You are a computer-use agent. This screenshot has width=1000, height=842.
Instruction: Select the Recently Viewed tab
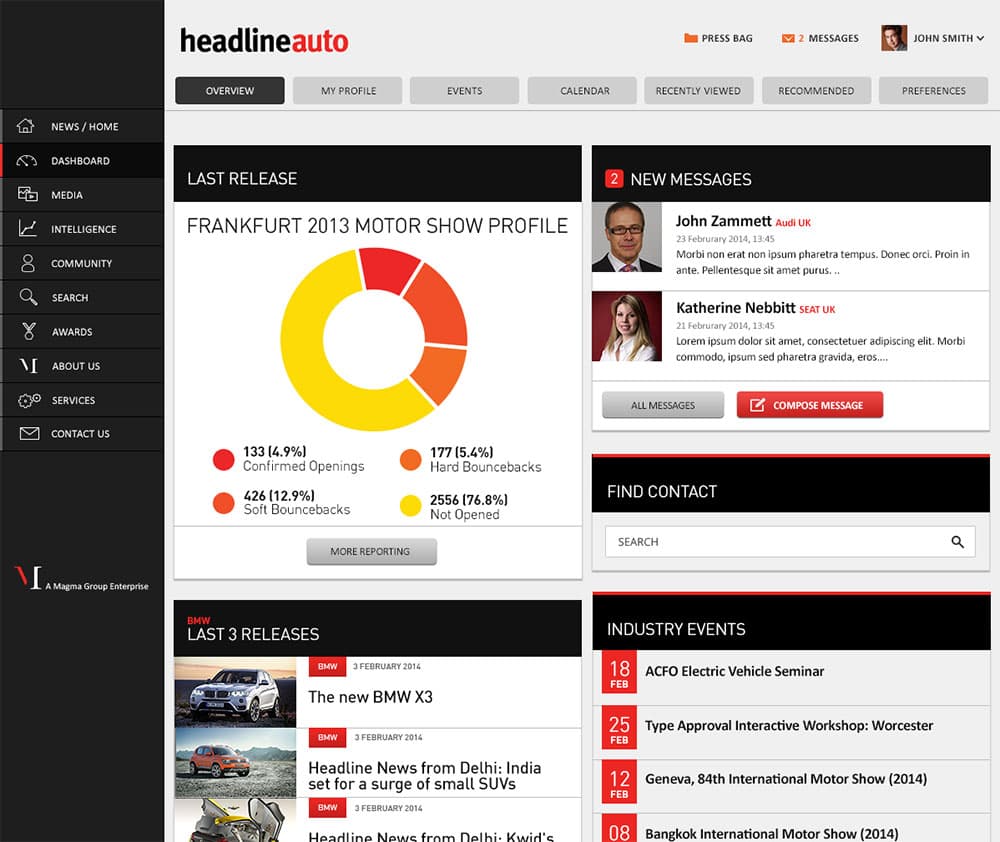pos(699,90)
